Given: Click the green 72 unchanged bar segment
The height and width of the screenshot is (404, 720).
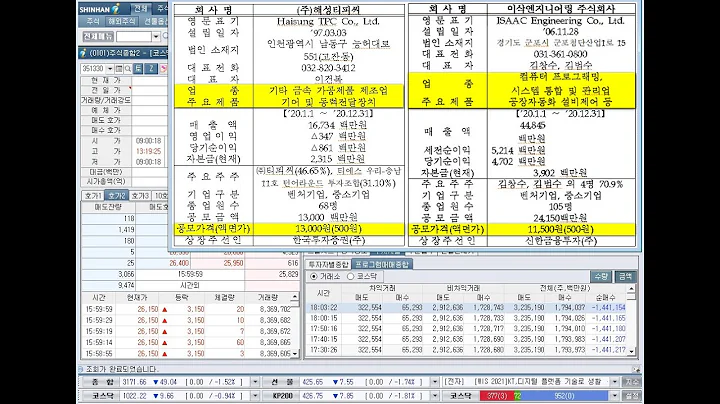Looking at the screenshot, I should [517, 396].
